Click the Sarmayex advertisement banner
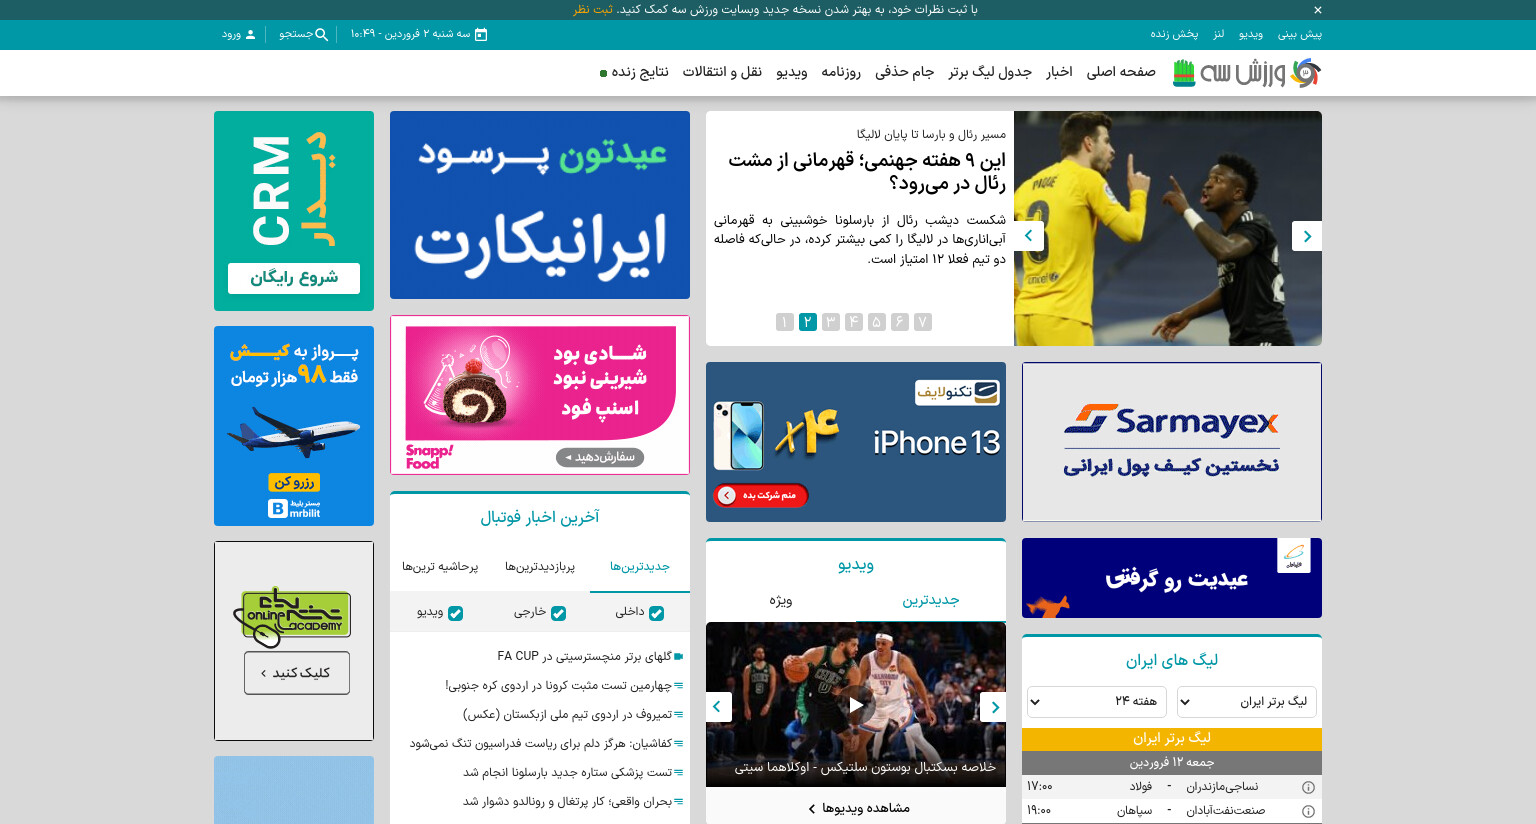 [1172, 442]
